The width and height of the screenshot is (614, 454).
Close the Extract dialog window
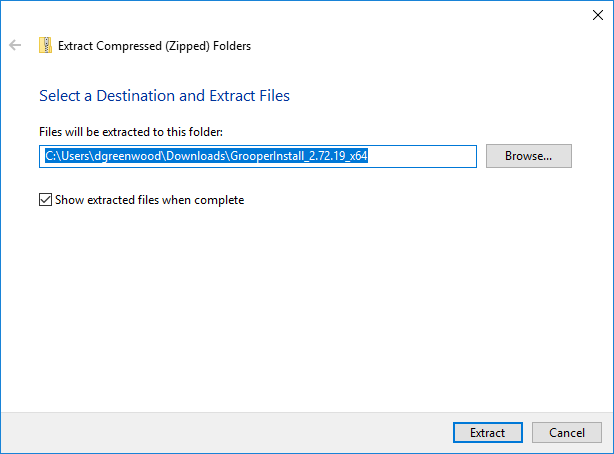pos(598,14)
